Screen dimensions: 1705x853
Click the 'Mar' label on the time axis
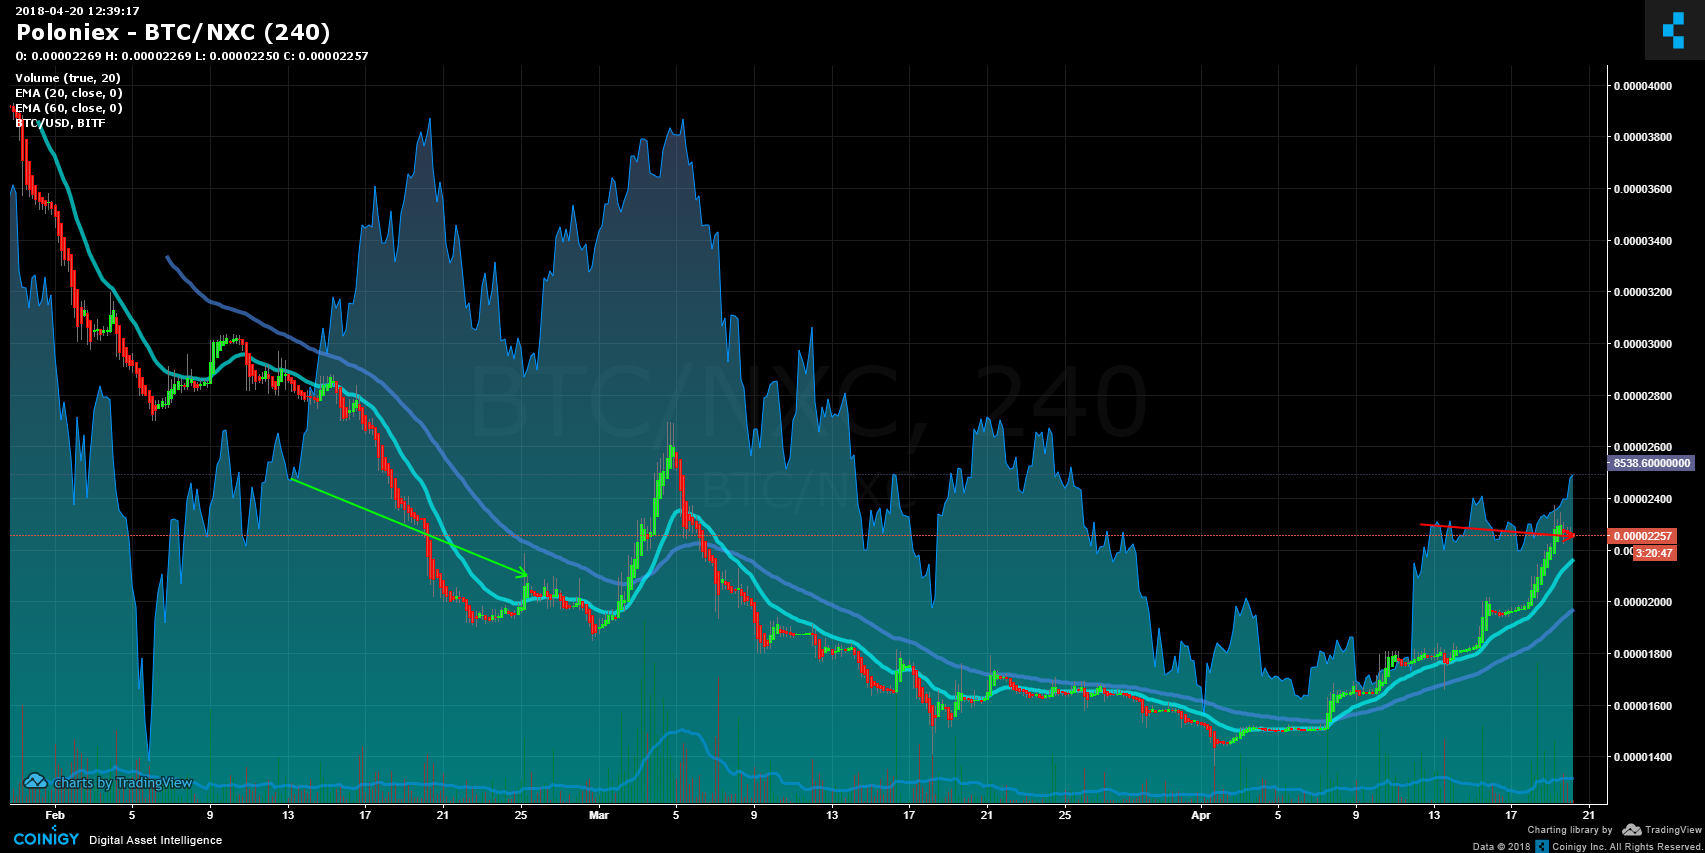pyautogui.click(x=599, y=815)
